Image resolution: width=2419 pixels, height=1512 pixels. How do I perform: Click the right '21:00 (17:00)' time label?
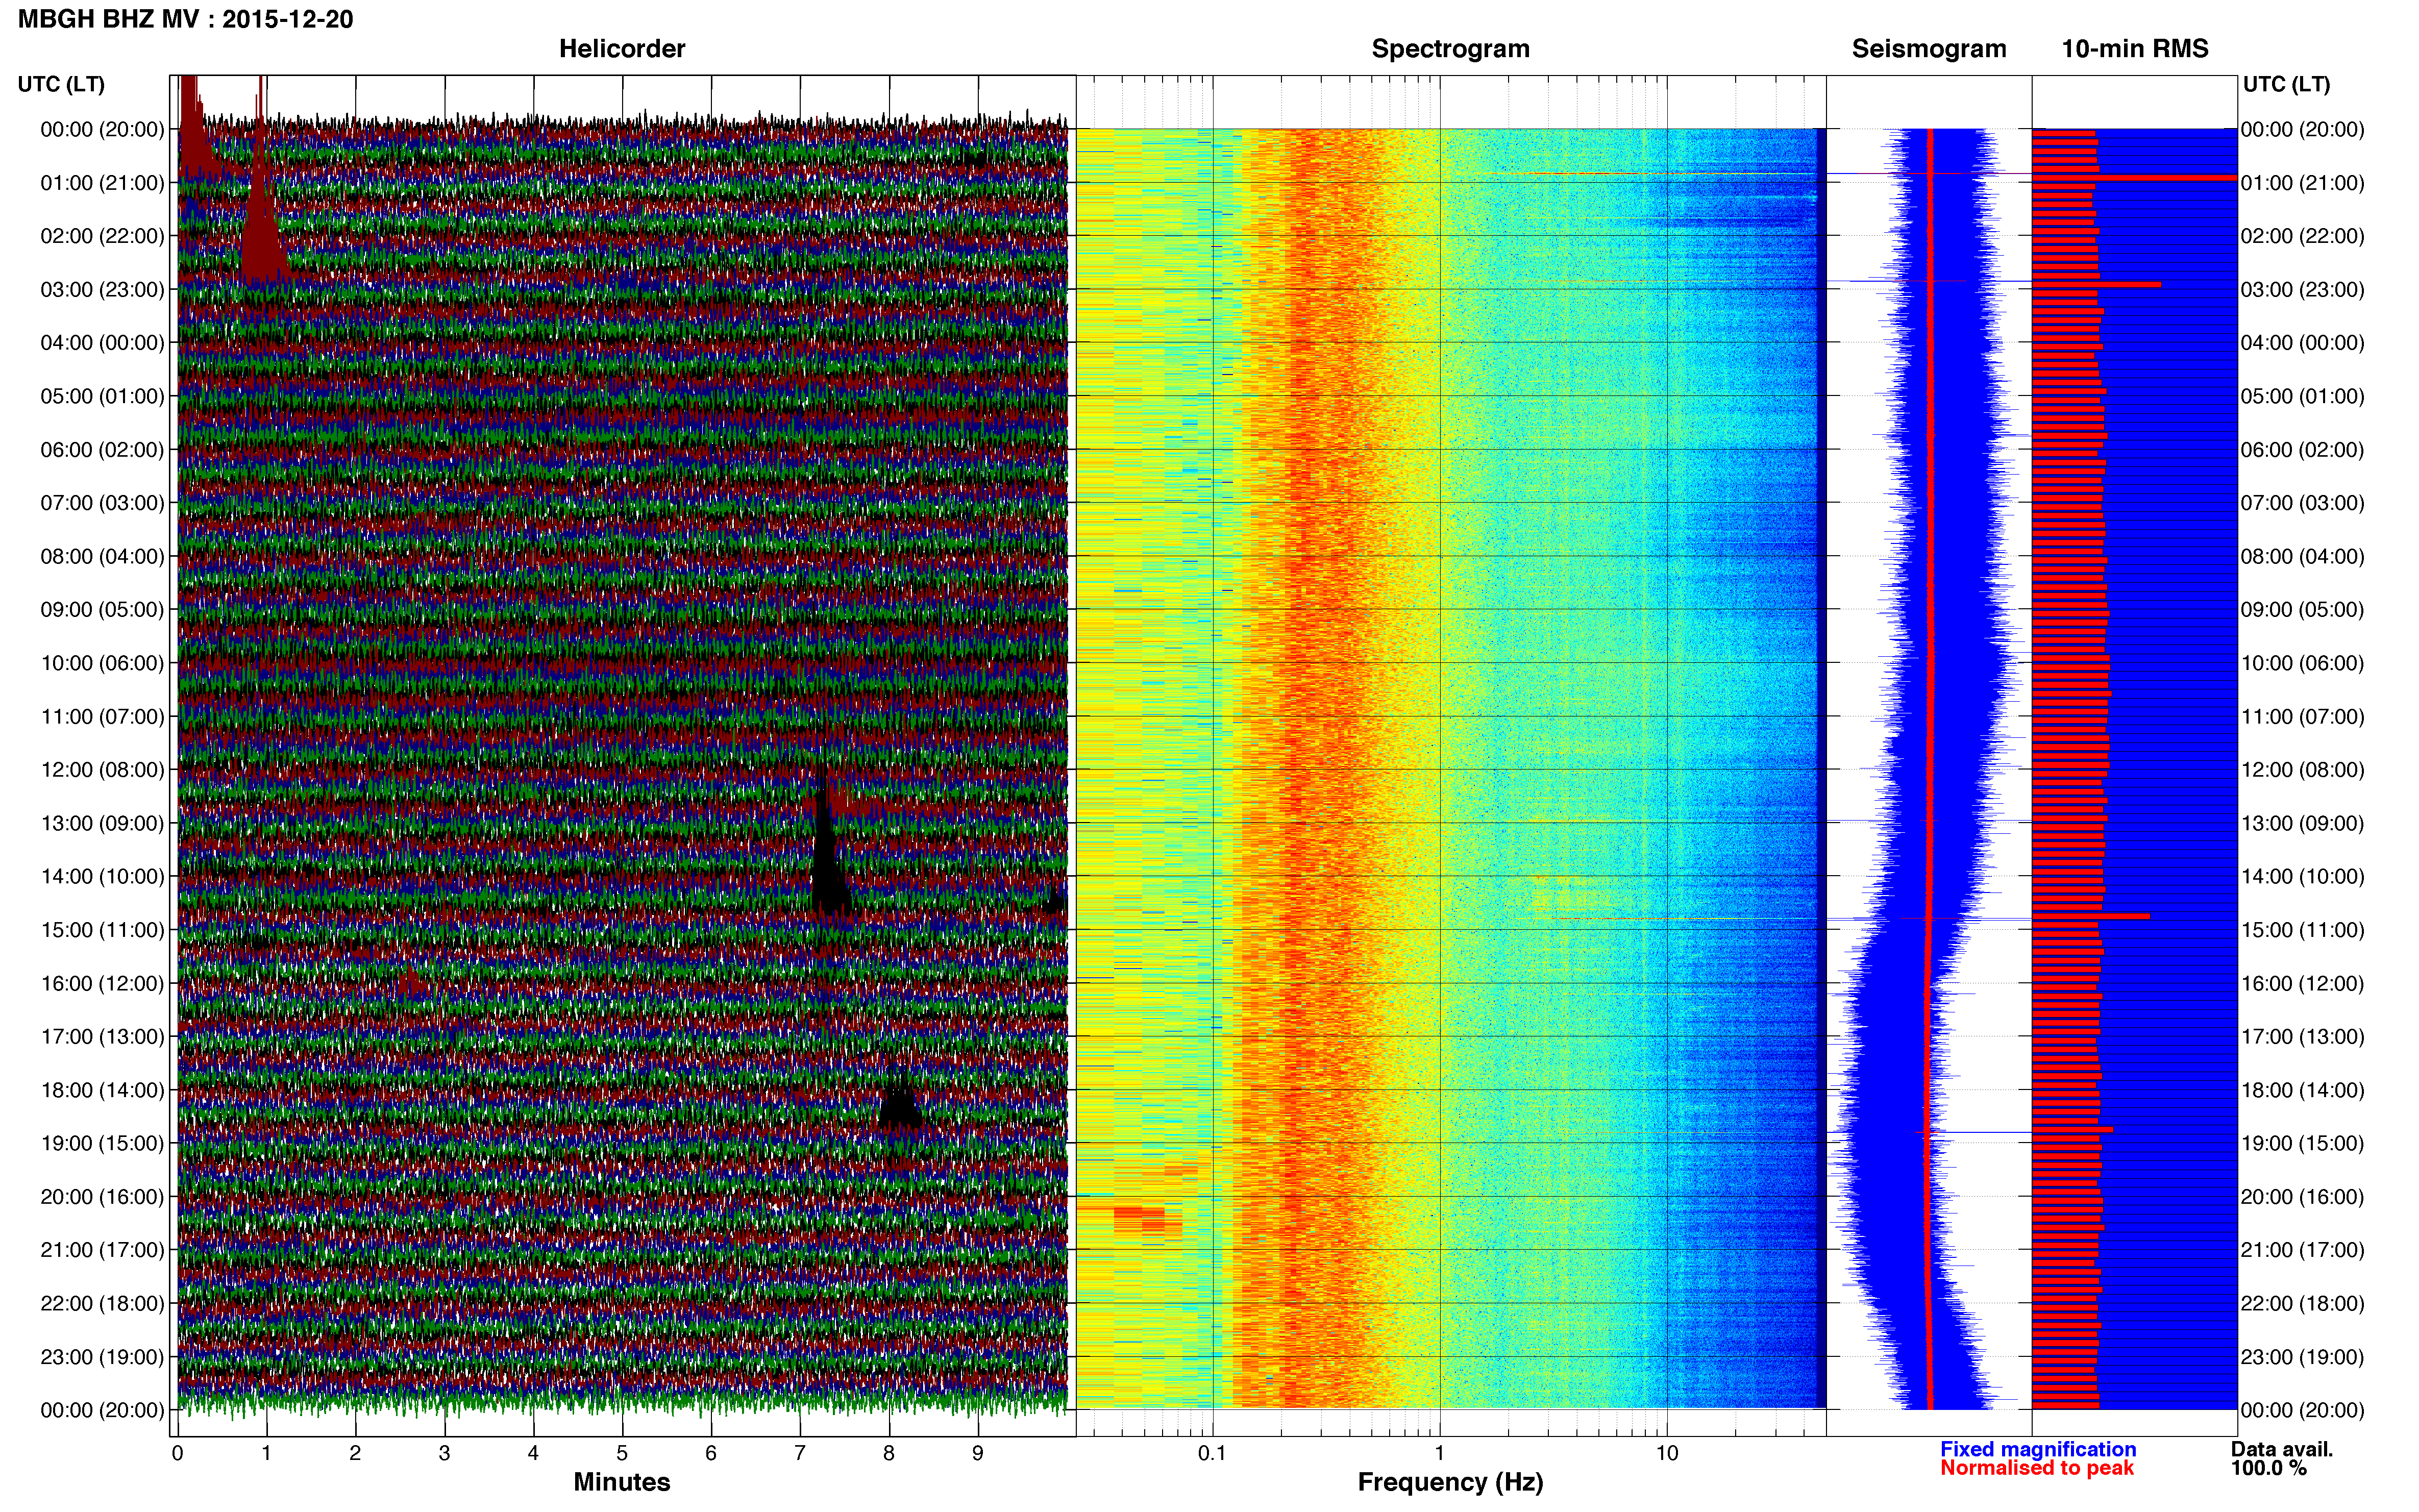2302,1250
